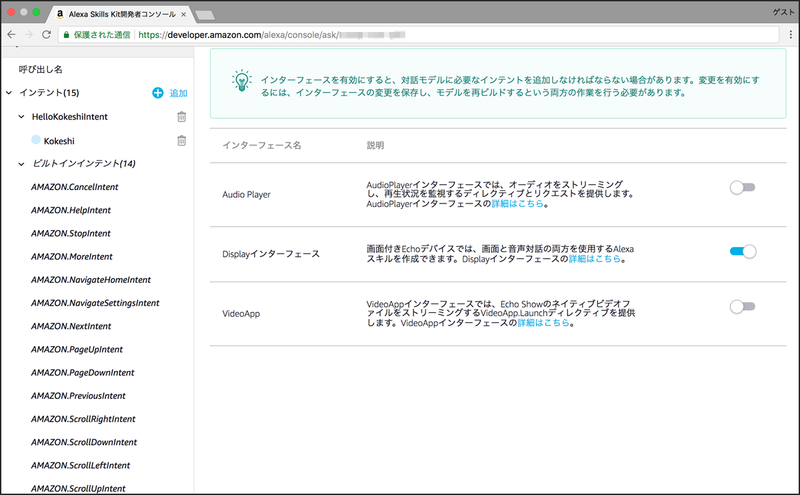Click the 追加 link to add an intent

click(179, 93)
